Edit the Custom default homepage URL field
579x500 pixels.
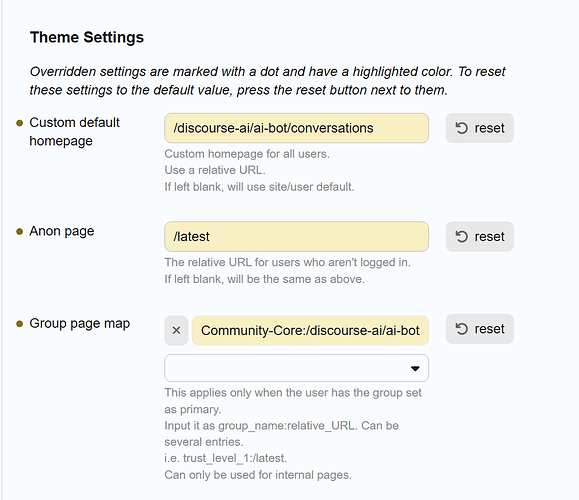pyautogui.click(x=297, y=128)
